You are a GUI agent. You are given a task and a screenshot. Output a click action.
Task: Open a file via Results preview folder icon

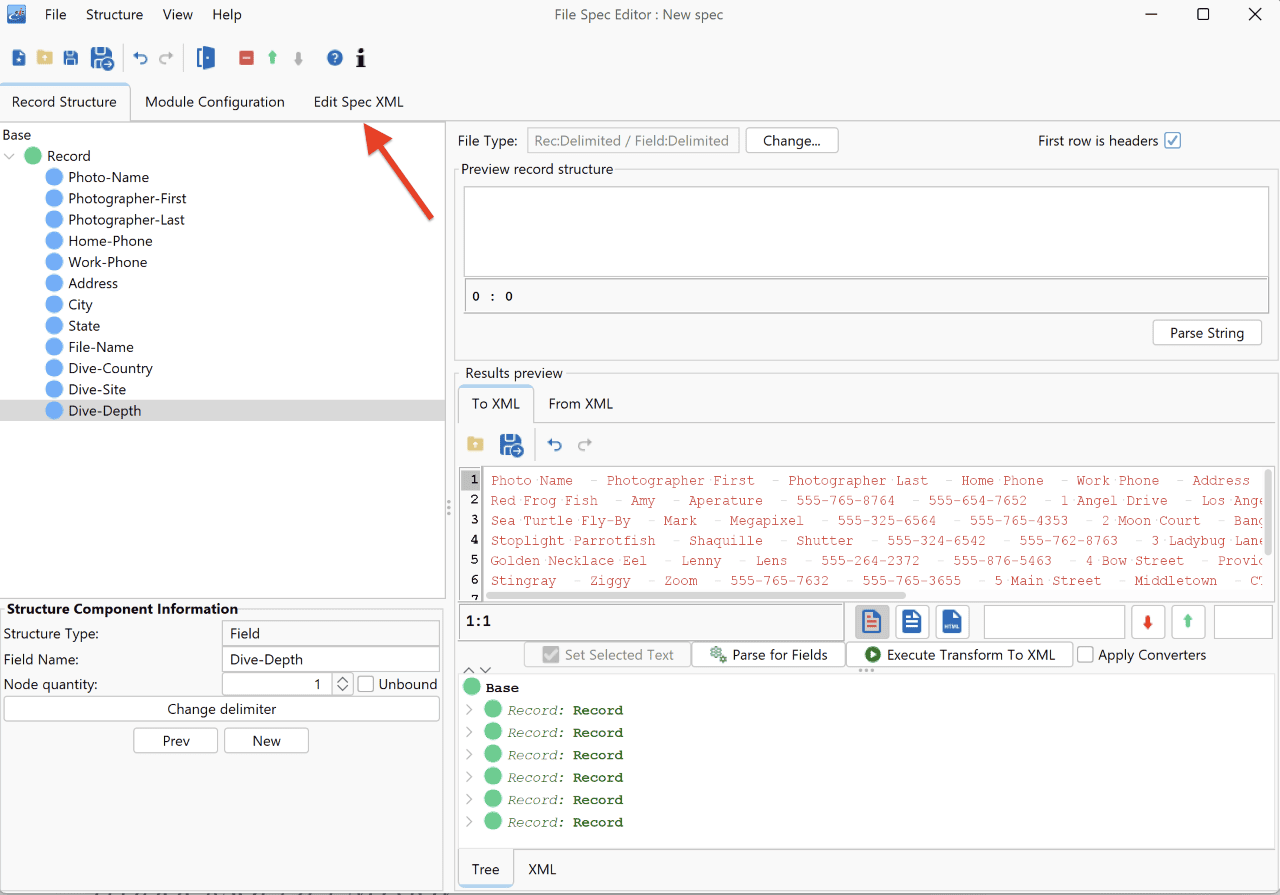[476, 444]
